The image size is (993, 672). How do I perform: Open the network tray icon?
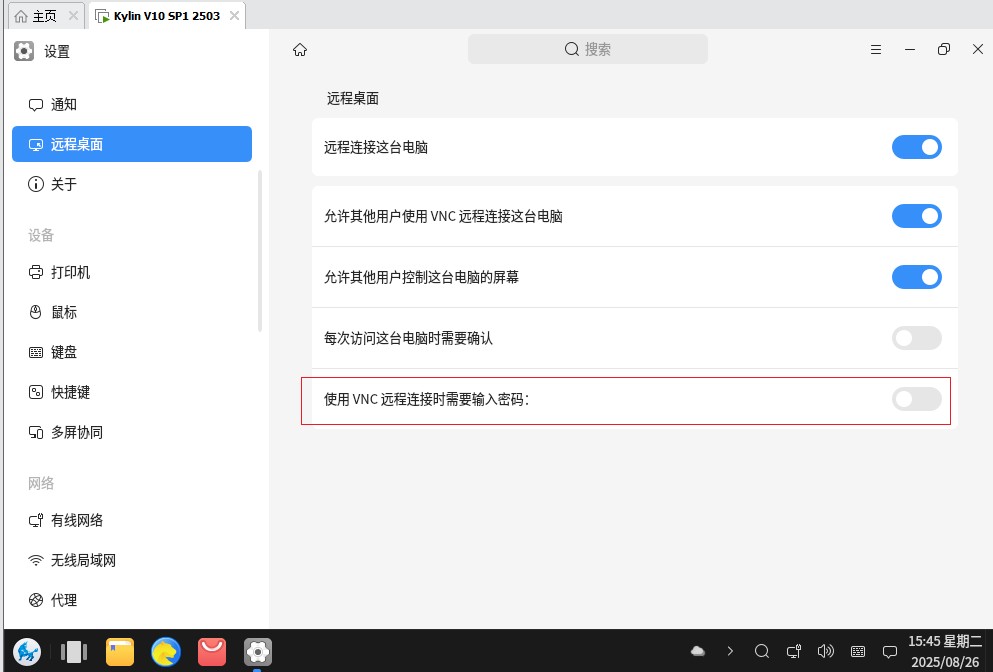coord(794,651)
